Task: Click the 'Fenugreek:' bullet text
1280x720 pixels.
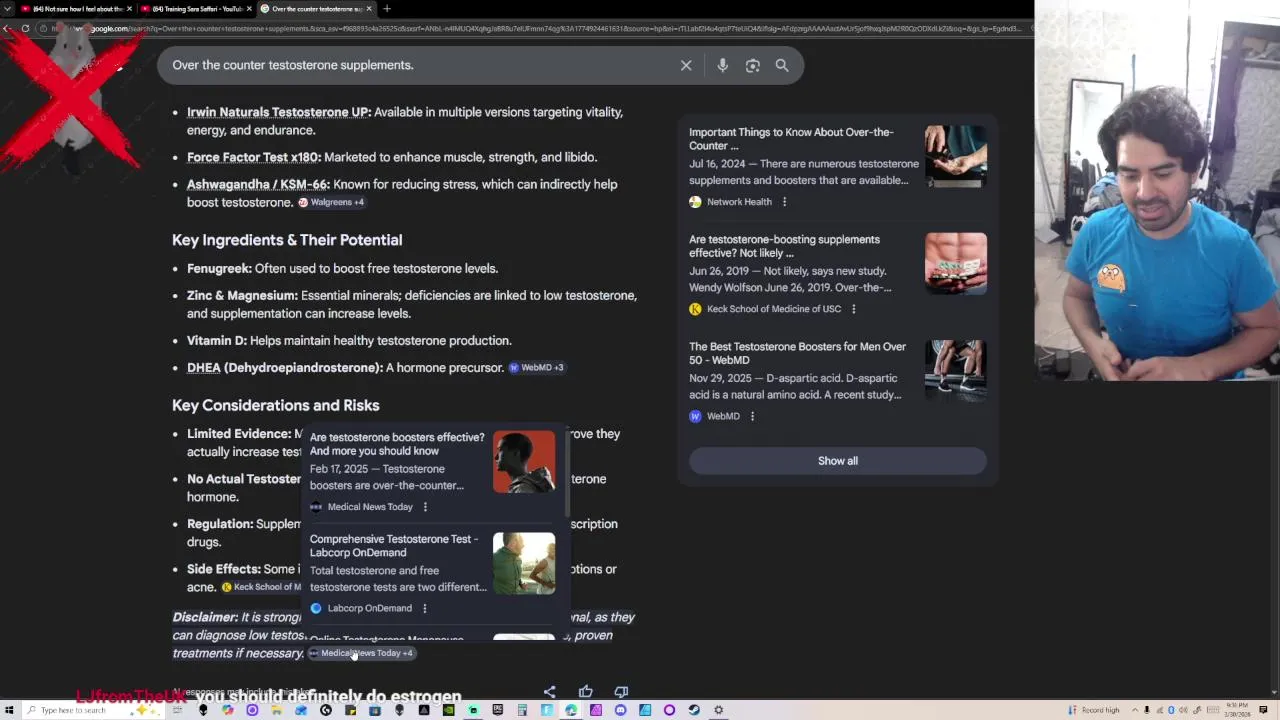Action: (219, 268)
